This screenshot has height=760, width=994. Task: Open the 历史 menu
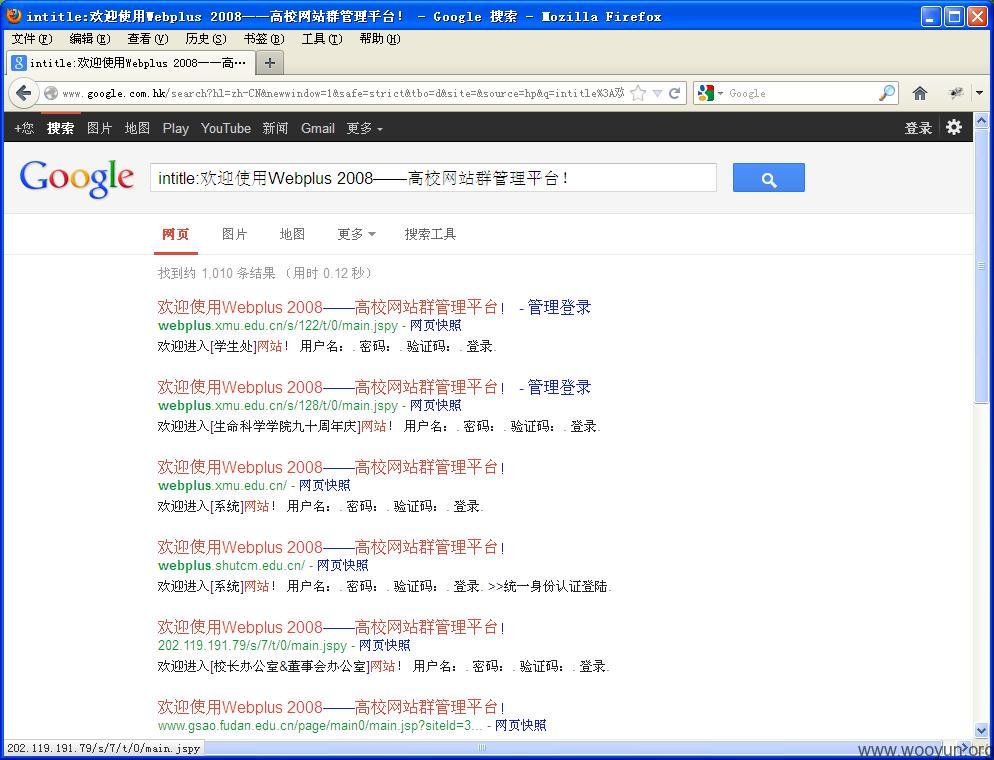(x=205, y=39)
